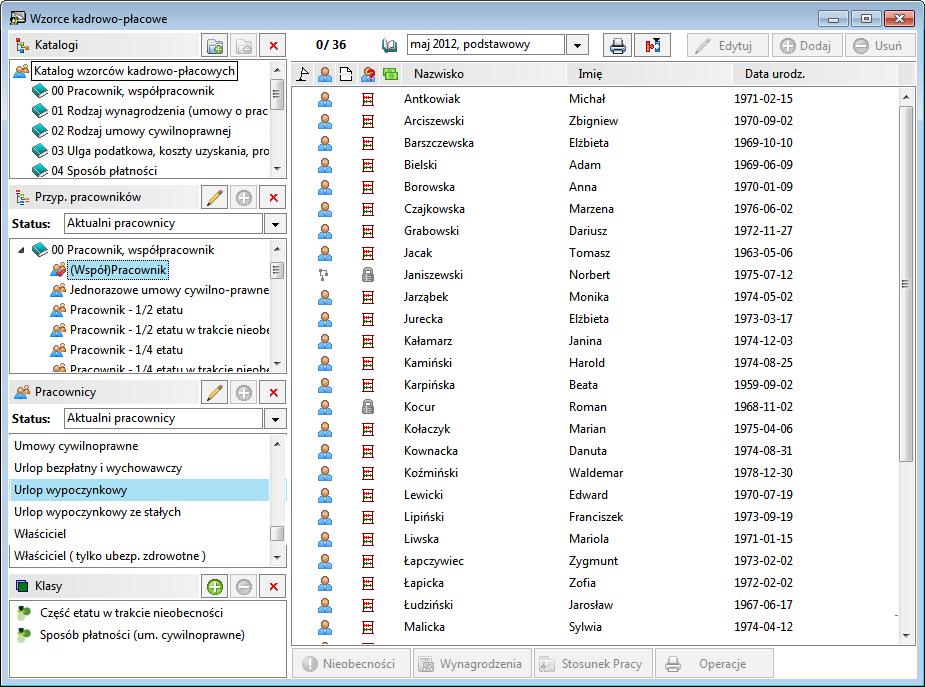Click the red X in Katalogi header

tap(273, 45)
